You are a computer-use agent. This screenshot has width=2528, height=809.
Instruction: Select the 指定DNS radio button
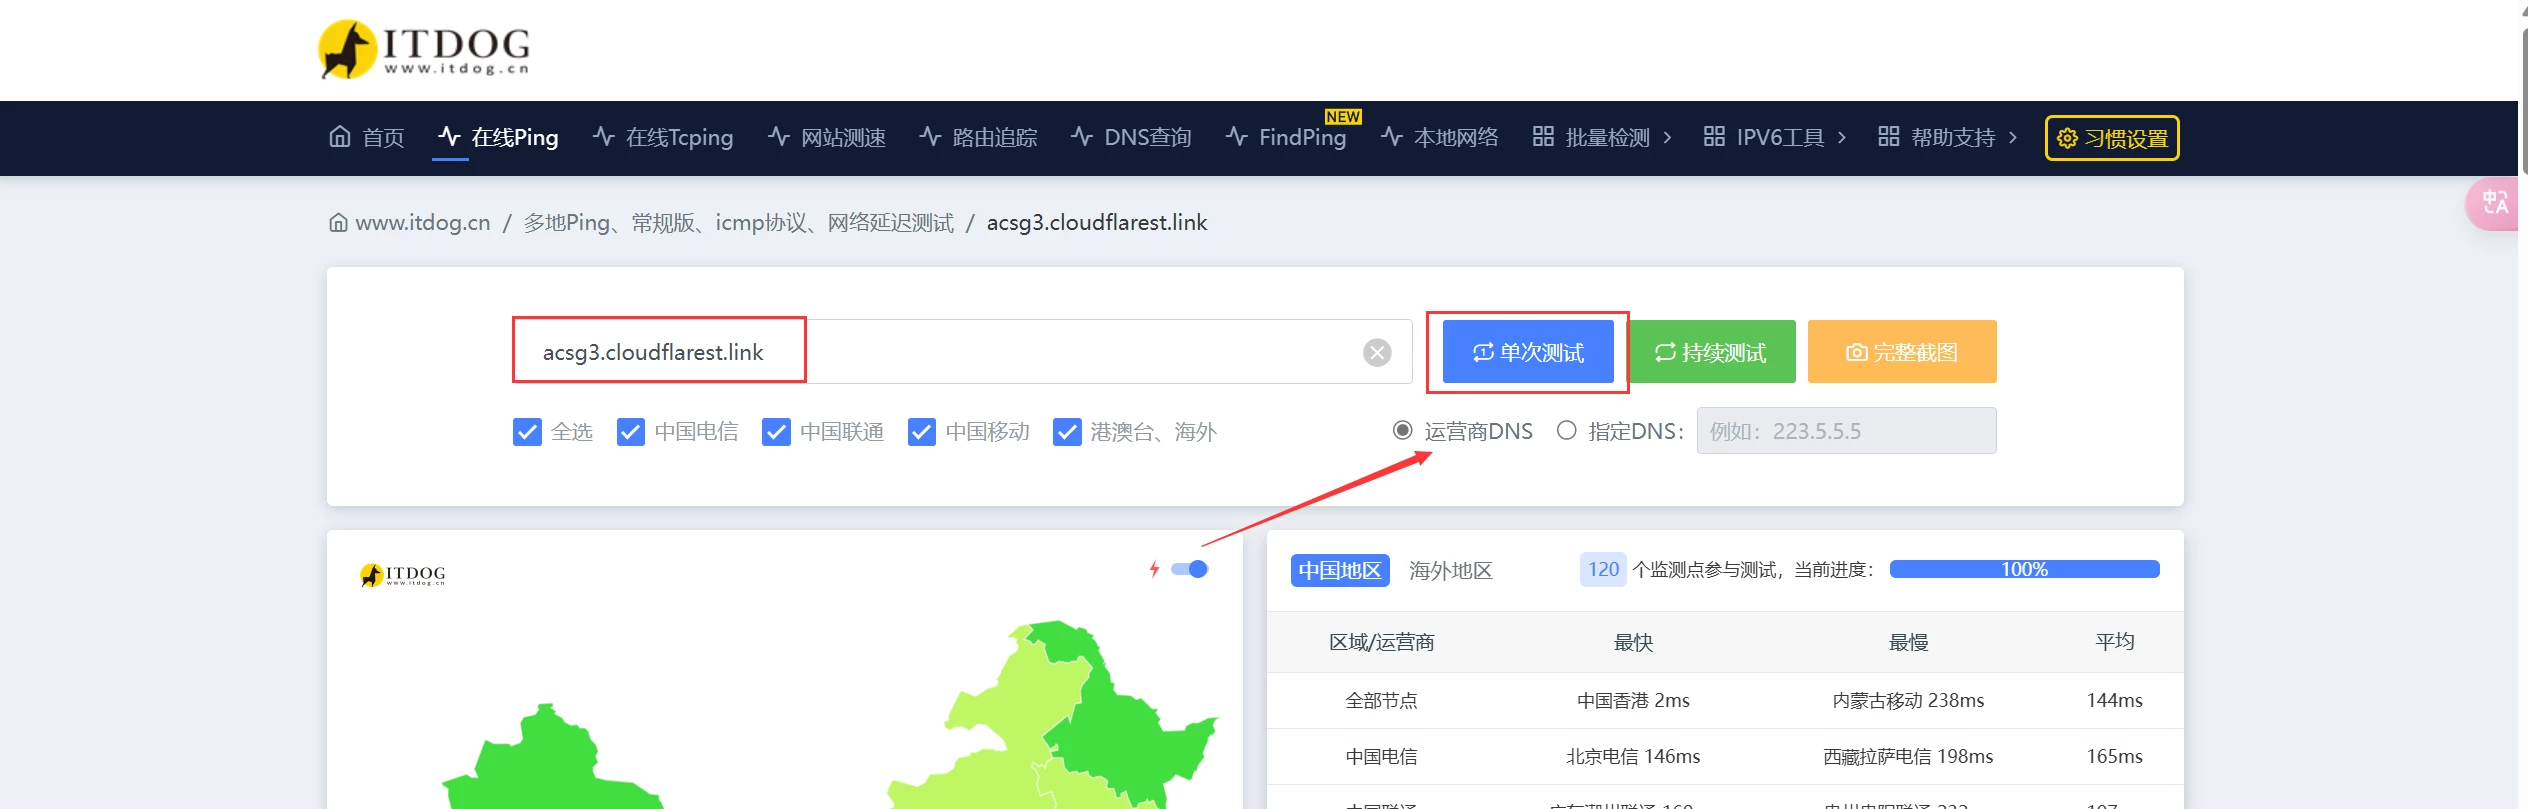[1566, 431]
